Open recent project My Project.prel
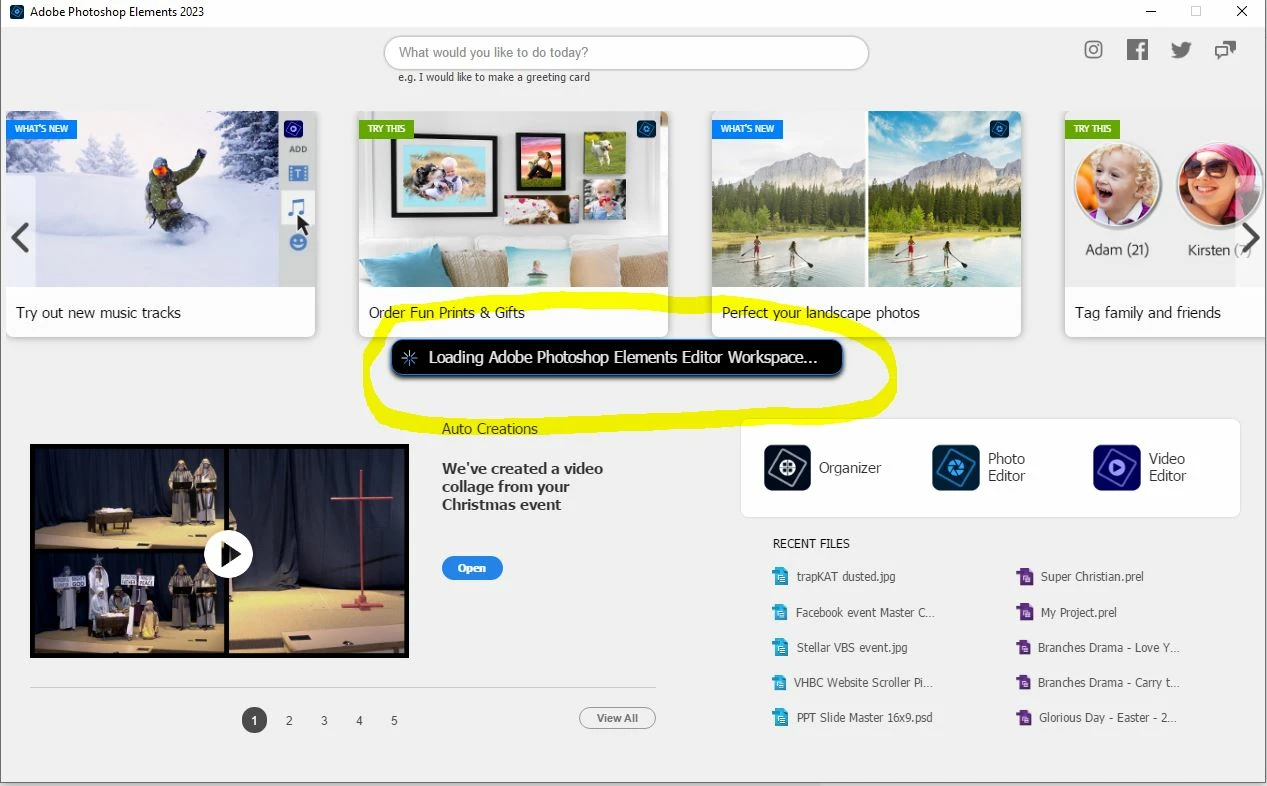 (1078, 612)
